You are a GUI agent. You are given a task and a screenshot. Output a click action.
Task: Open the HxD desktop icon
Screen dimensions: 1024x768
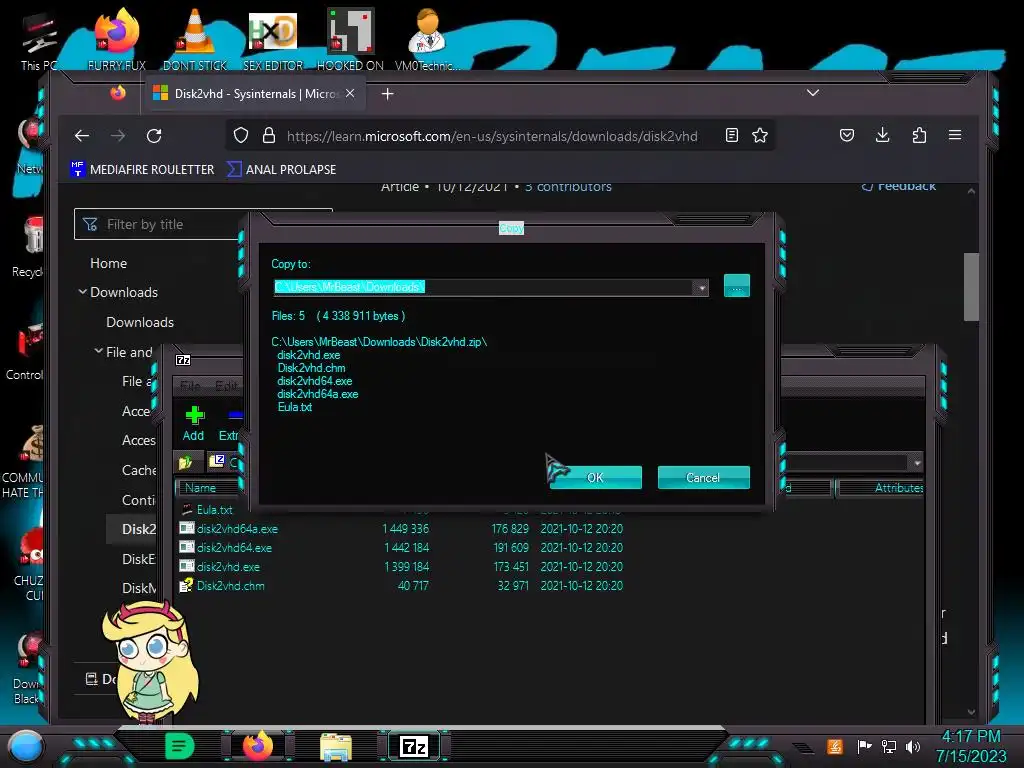point(273,39)
